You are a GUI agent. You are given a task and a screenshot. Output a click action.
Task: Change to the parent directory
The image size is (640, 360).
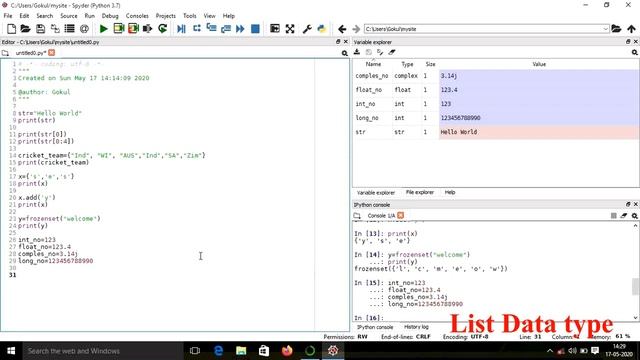click(x=631, y=29)
